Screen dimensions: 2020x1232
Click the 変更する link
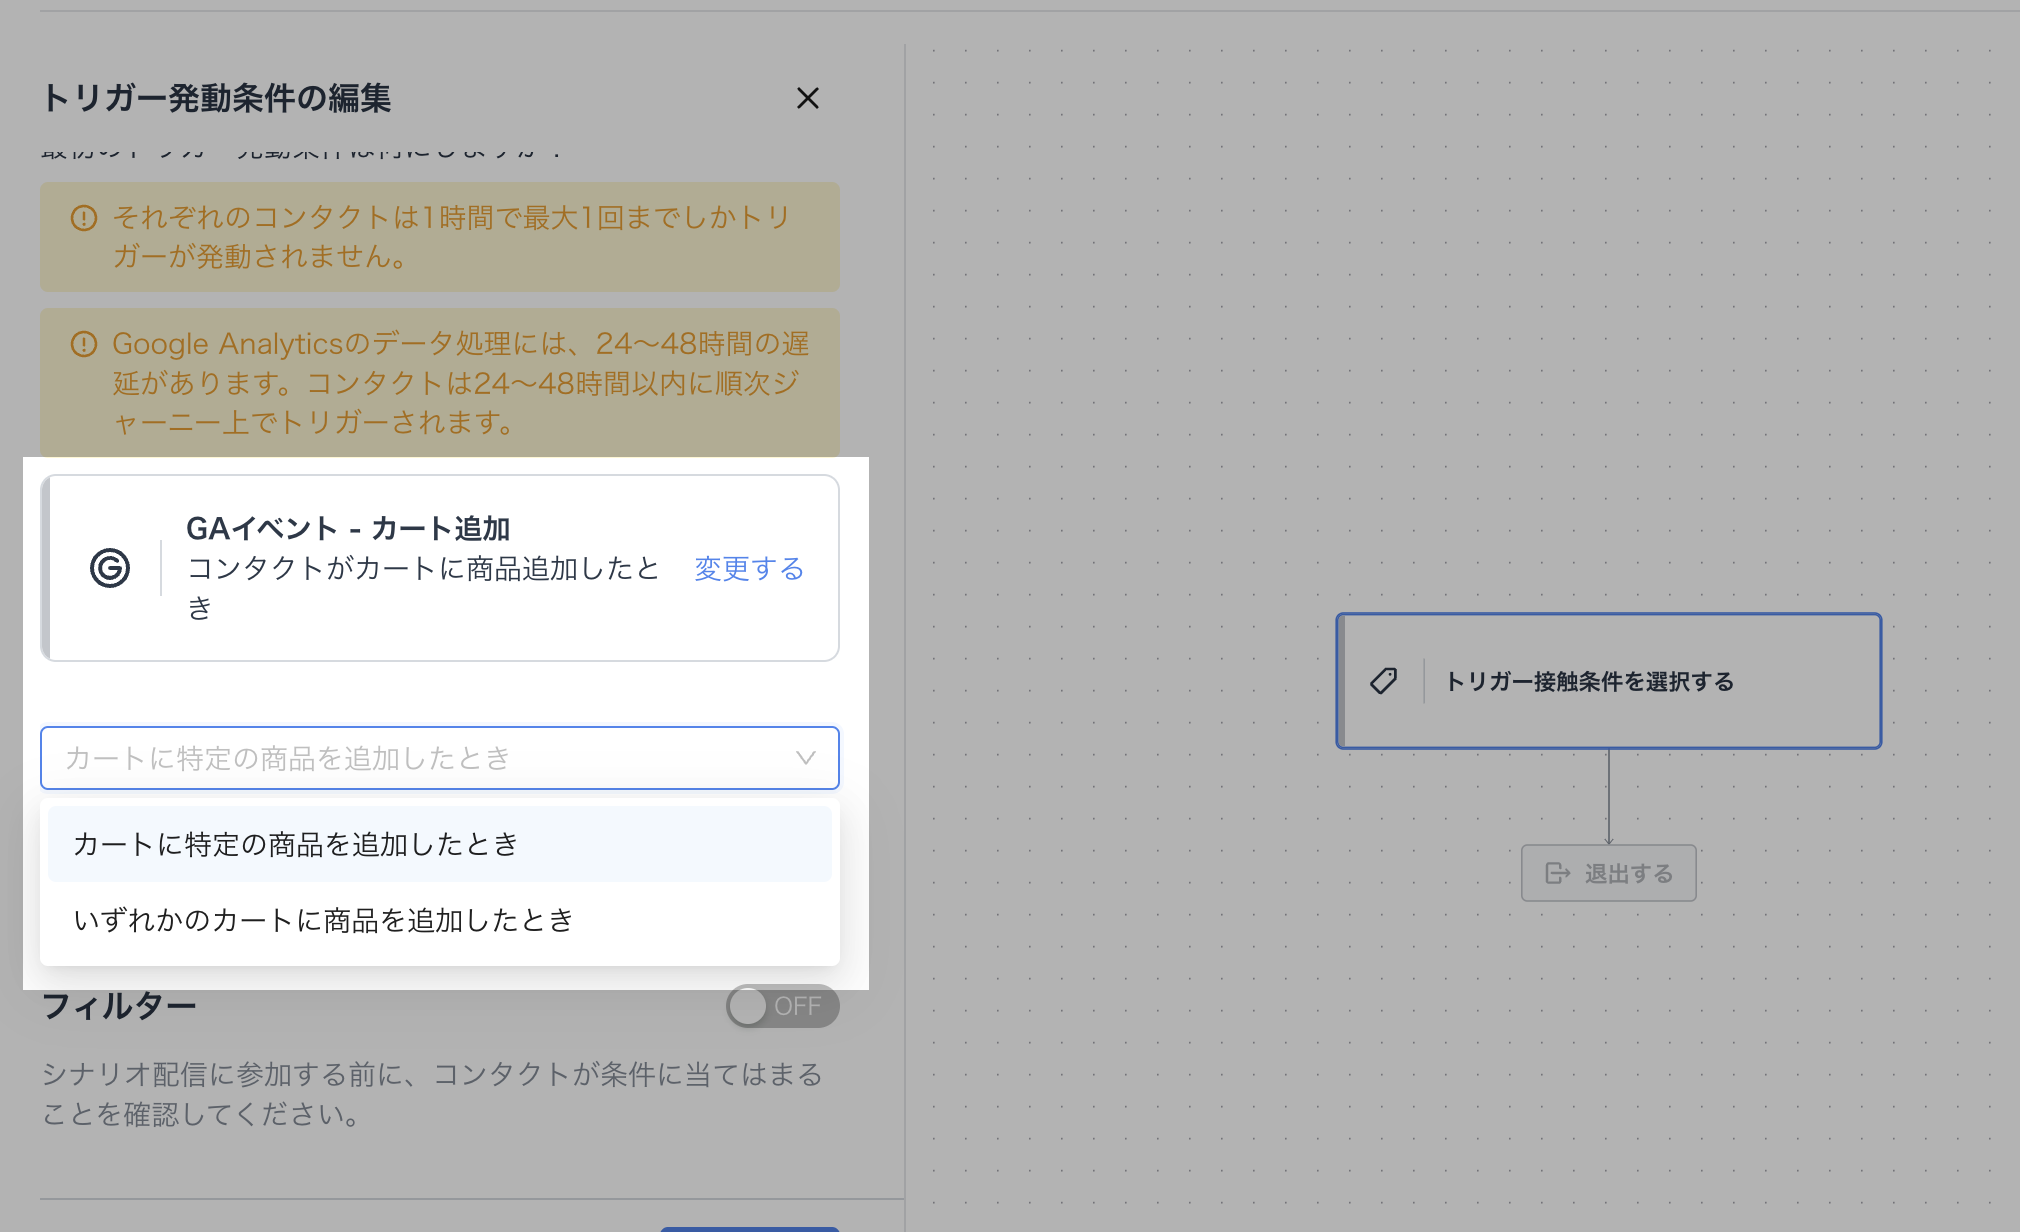(749, 568)
